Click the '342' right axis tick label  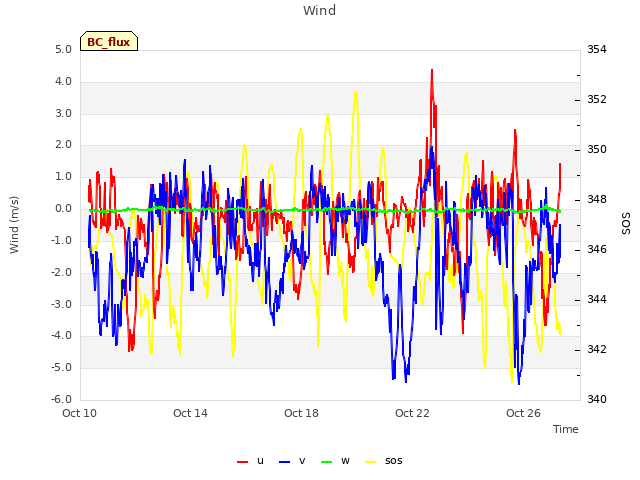click(x=597, y=349)
